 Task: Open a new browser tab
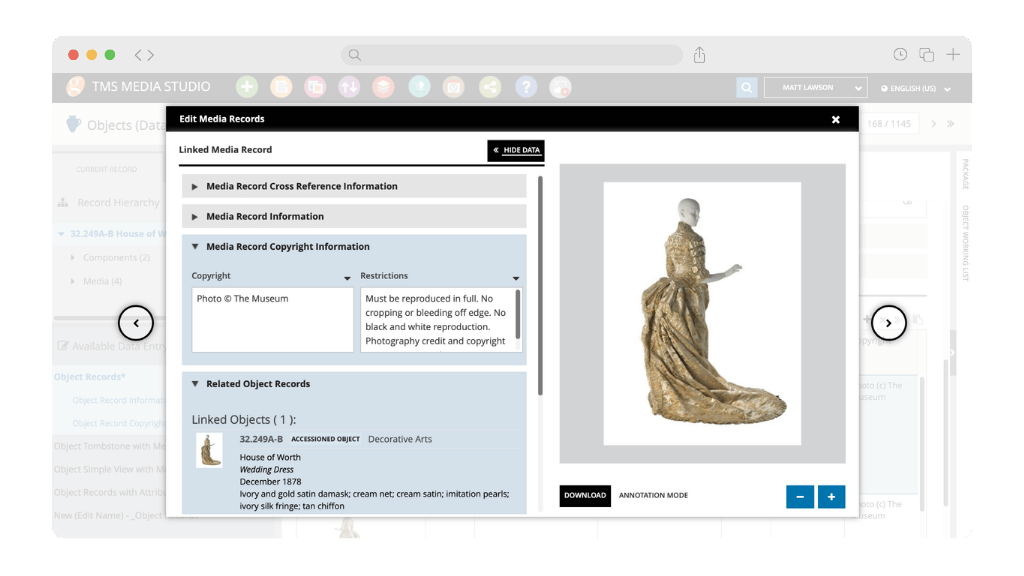coord(953,55)
